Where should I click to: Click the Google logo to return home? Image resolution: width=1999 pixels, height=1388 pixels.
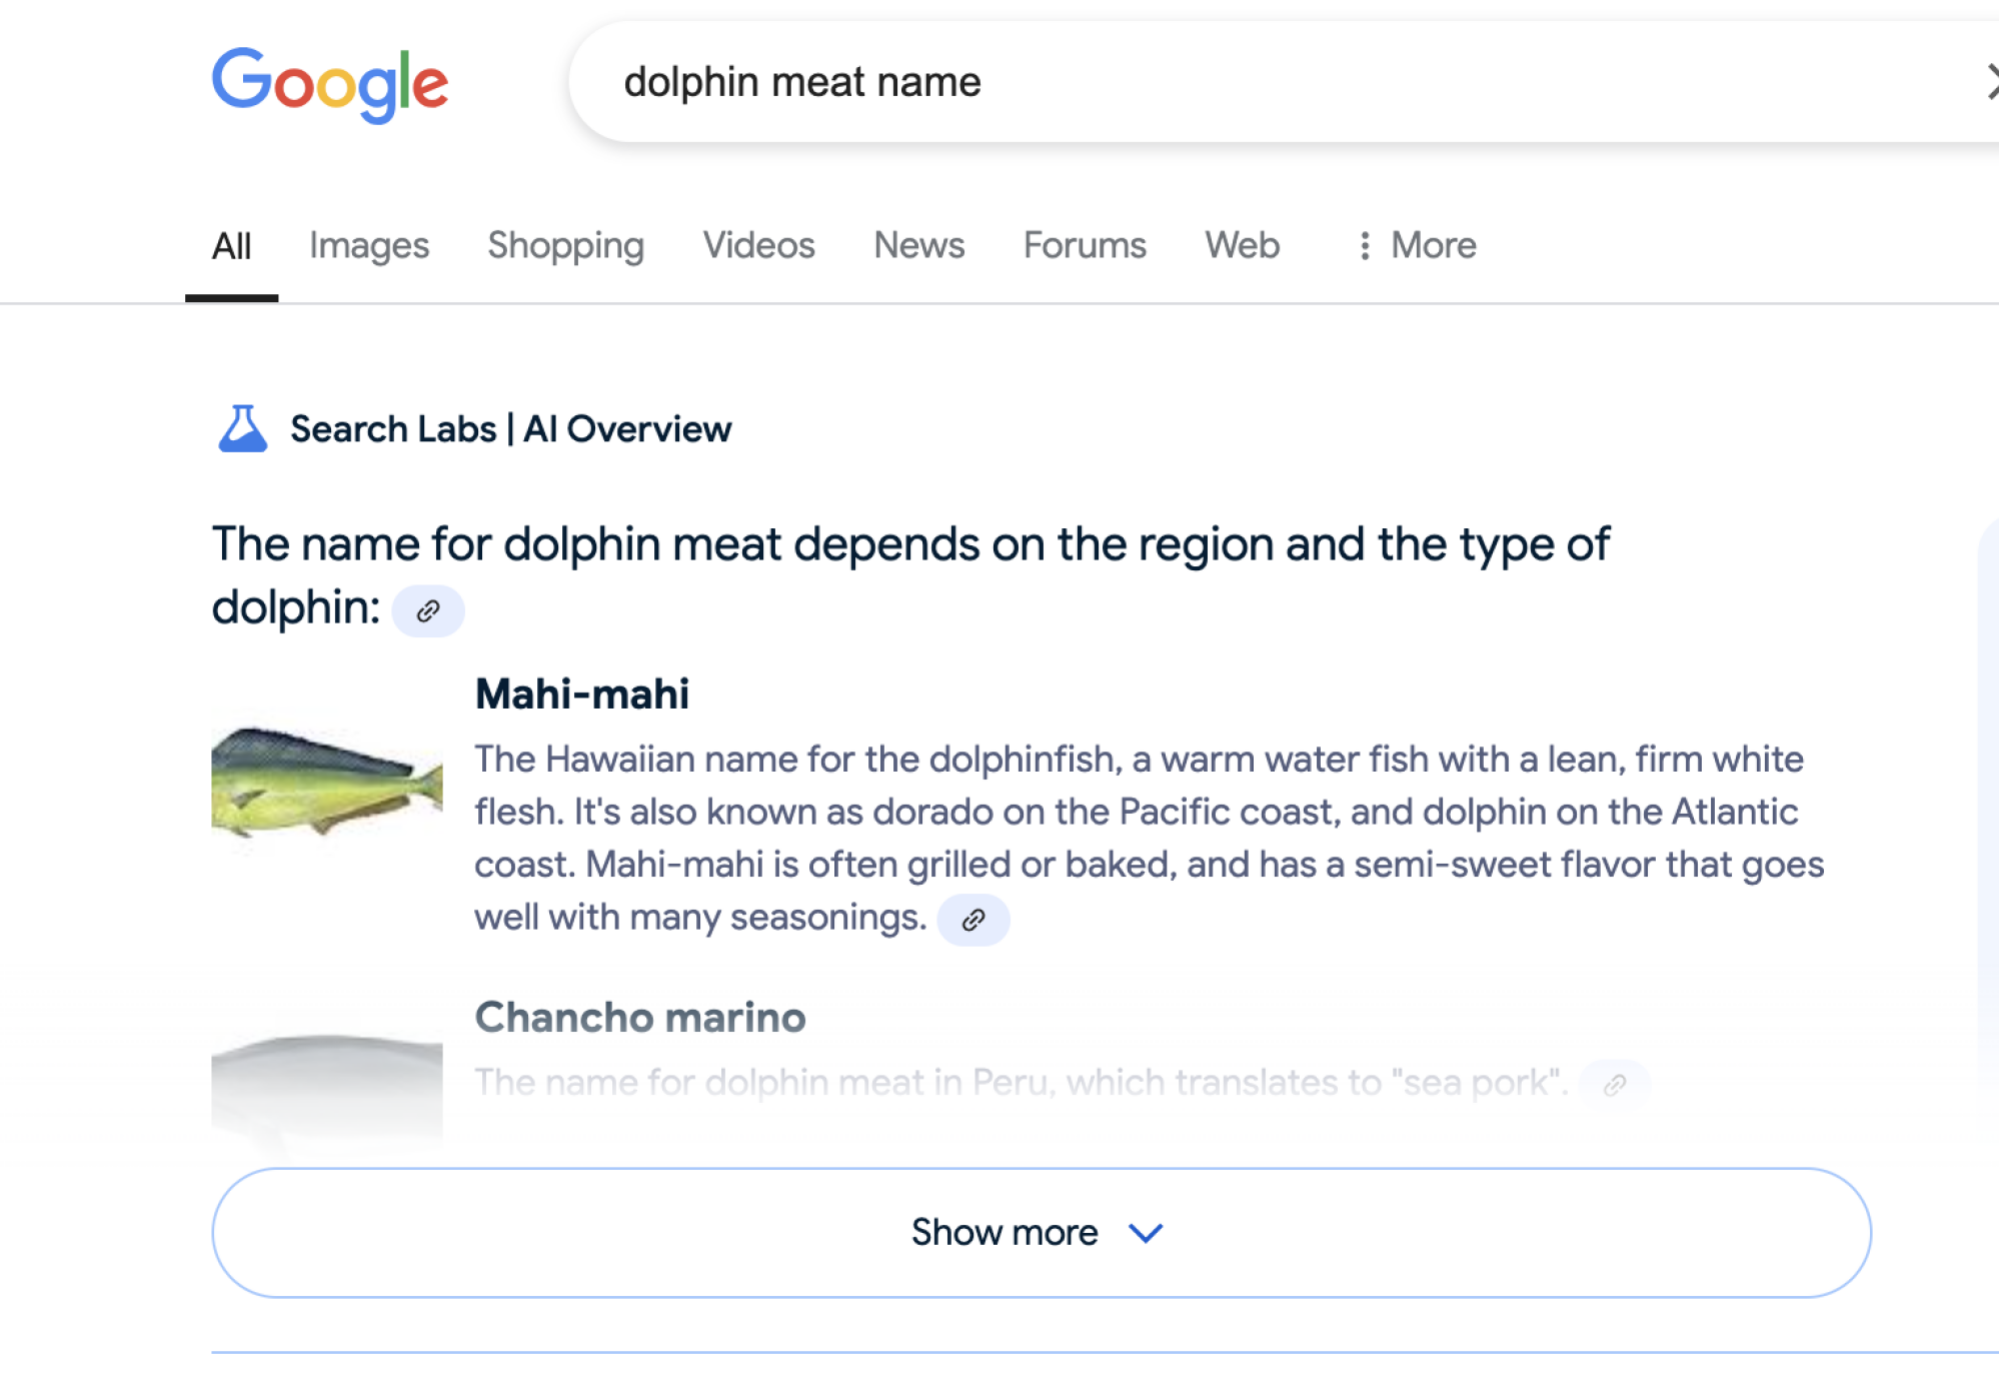coord(331,84)
